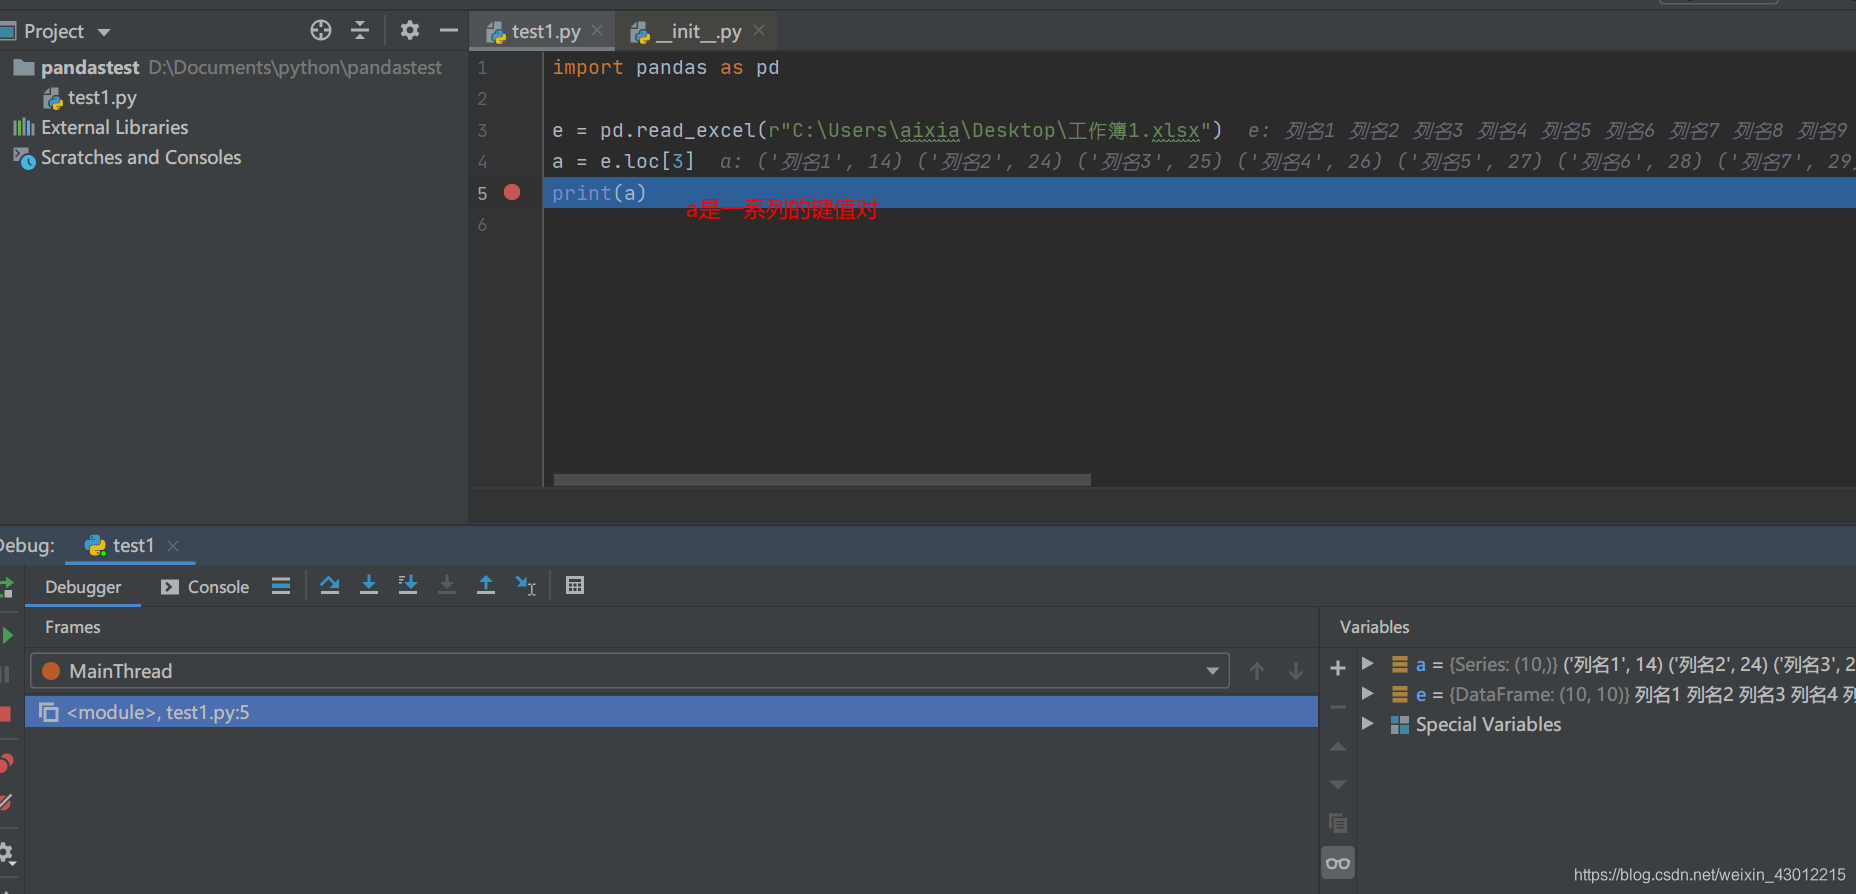Open the Project view dropdown
This screenshot has height=894, width=1856.
[104, 32]
